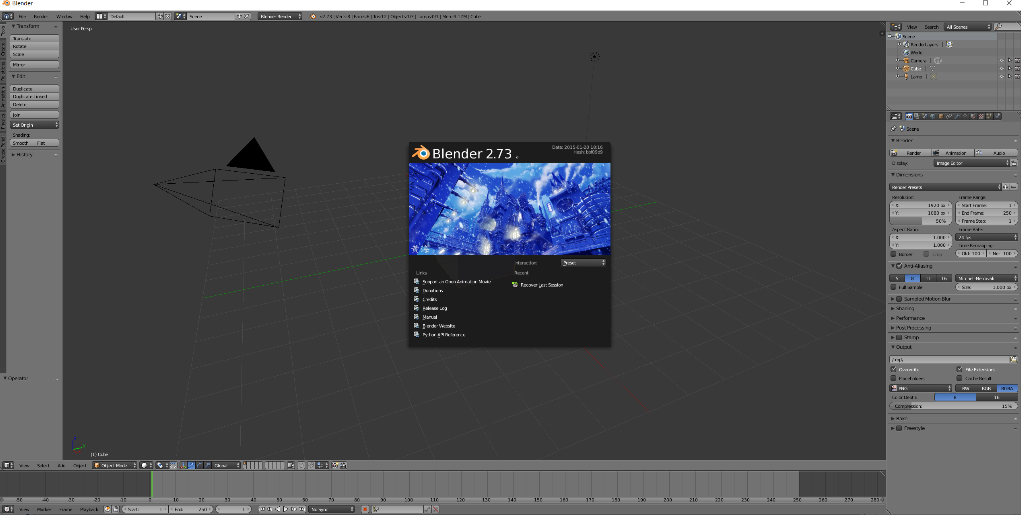Screen dimensions: 1021x516
Task: Open the Render menu in top bar
Action: pos(41,16)
